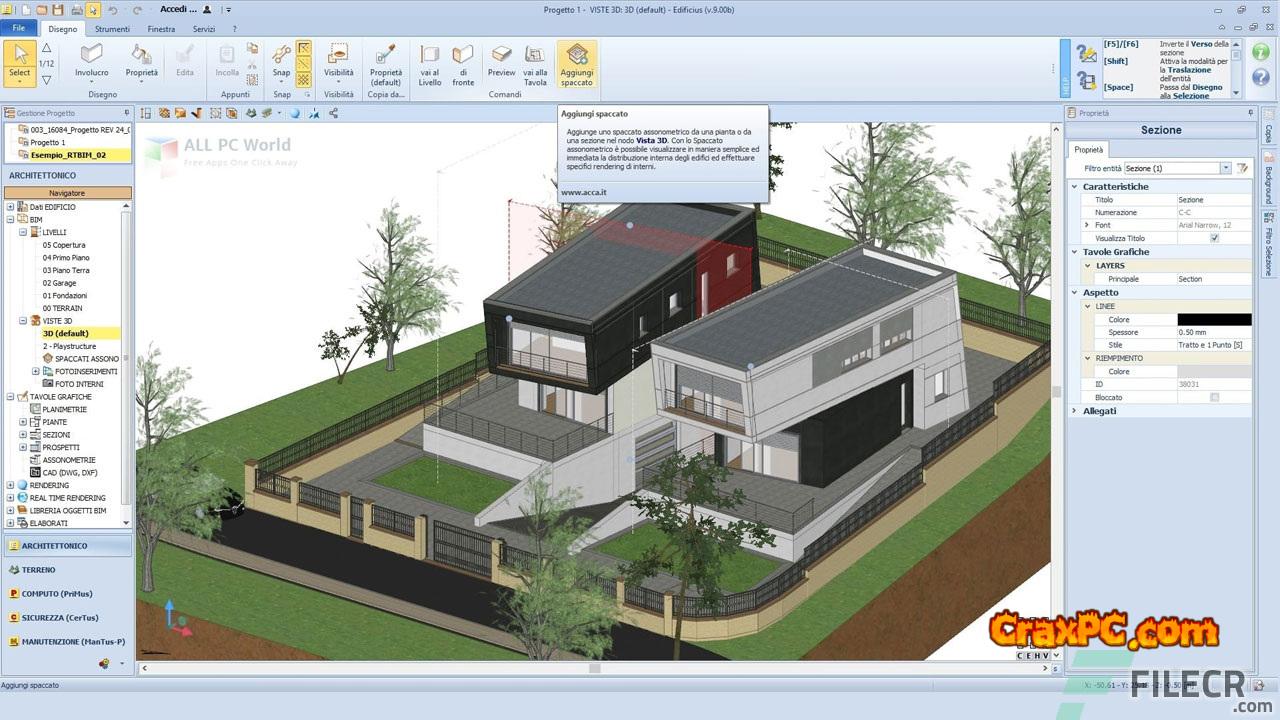Click the Involucro tool in the ribbon
This screenshot has width=1280, height=720.
(92, 61)
